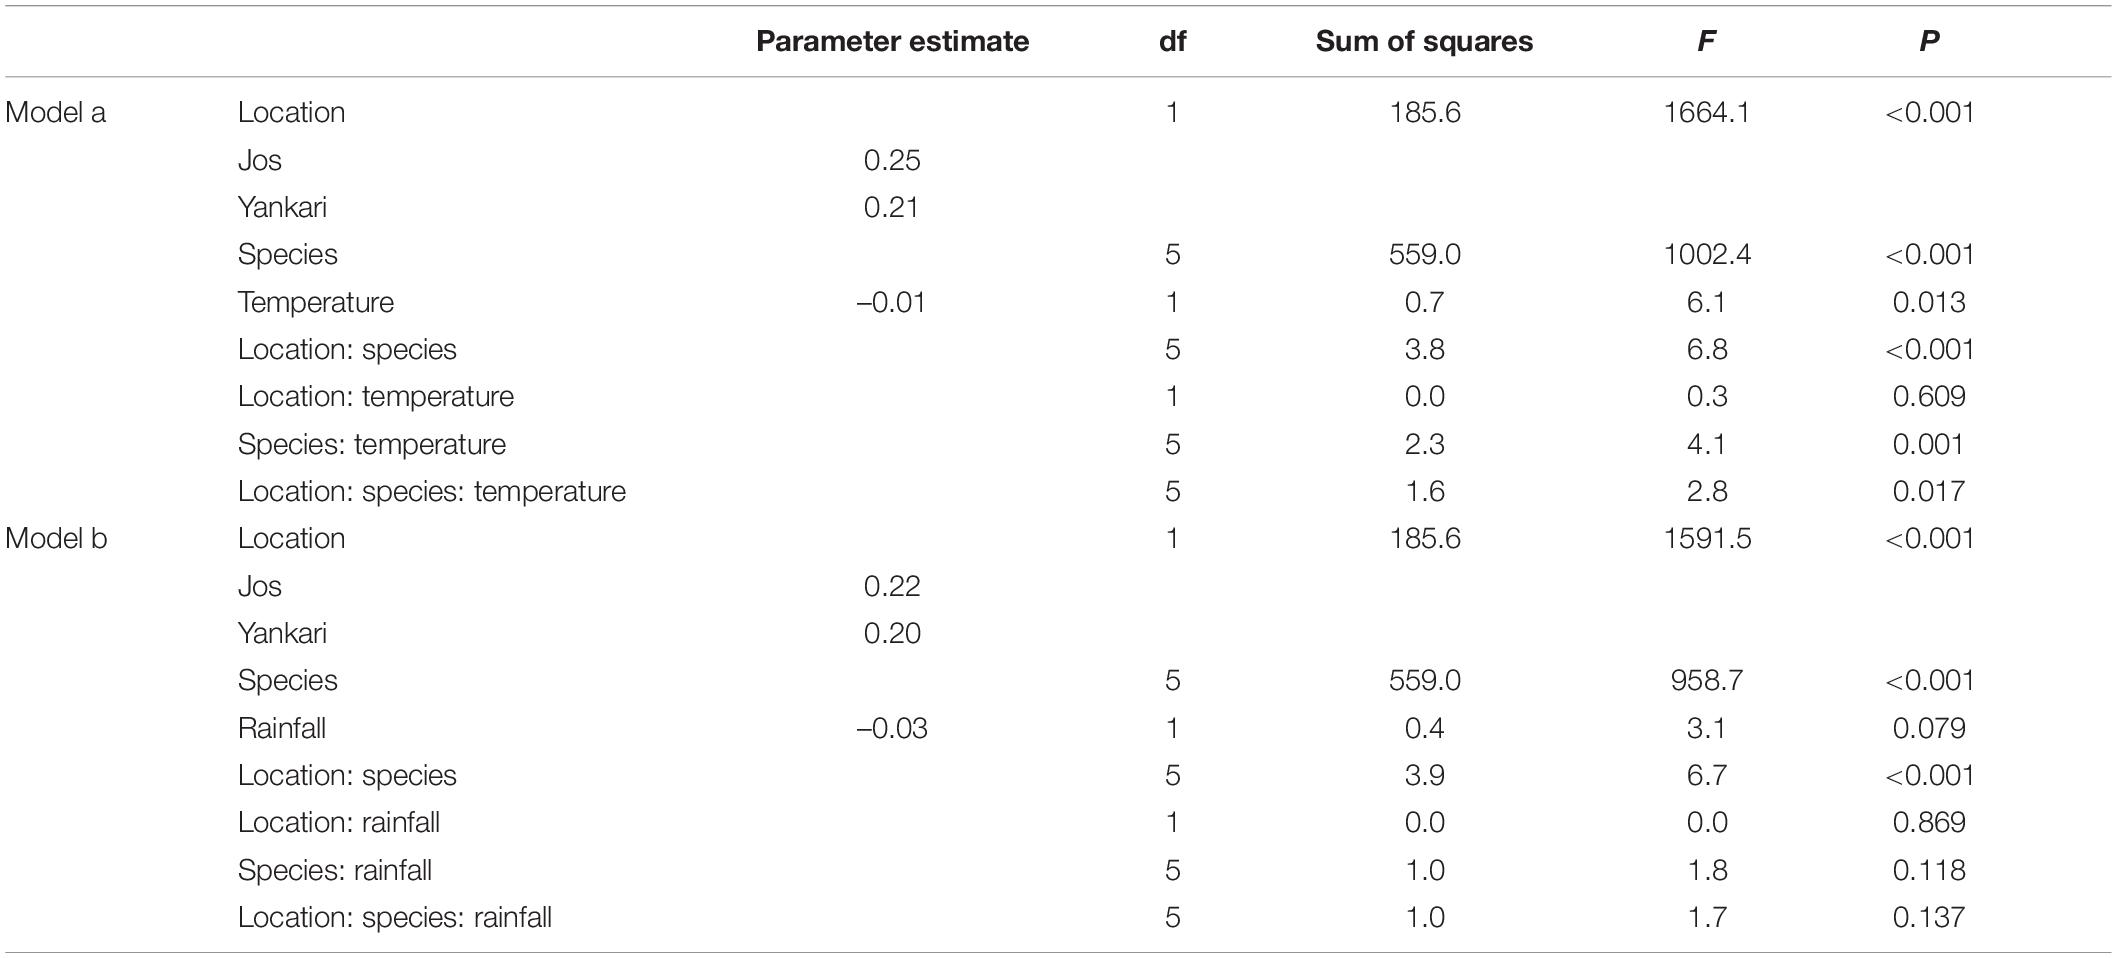2117x958 pixels.
Task: Click the df column header
Action: click(x=1172, y=41)
